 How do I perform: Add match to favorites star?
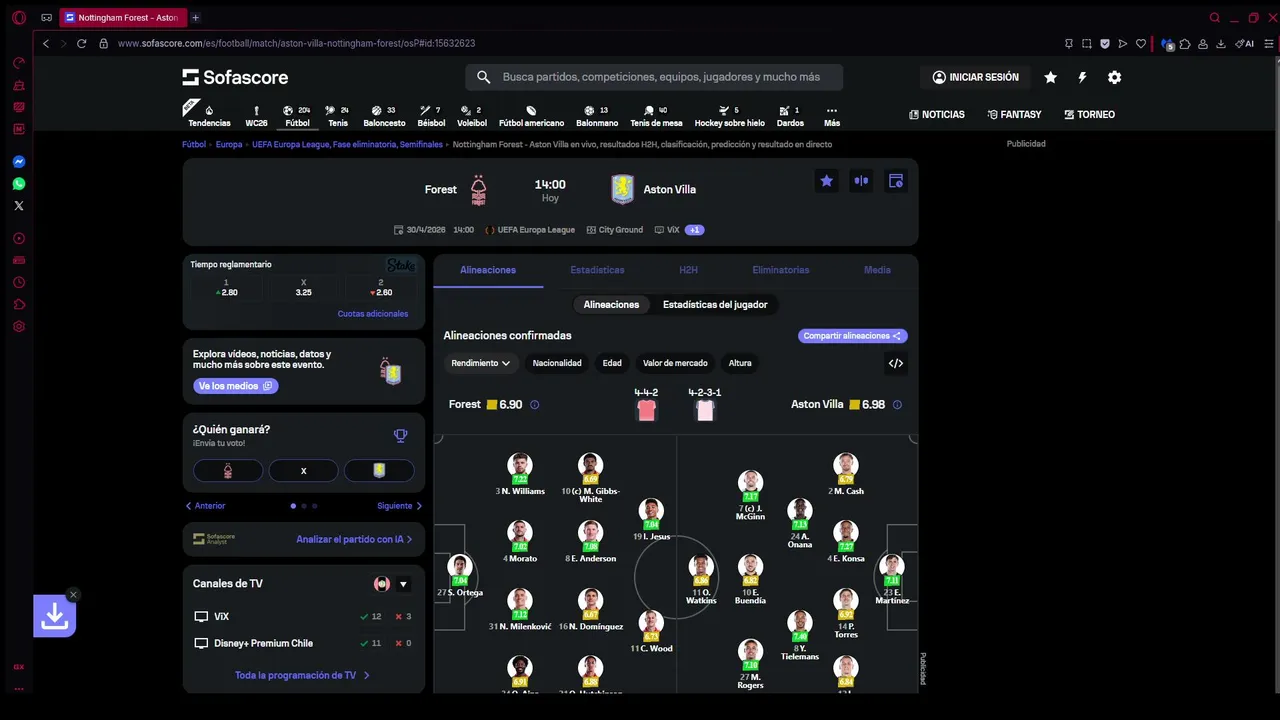coord(826,181)
